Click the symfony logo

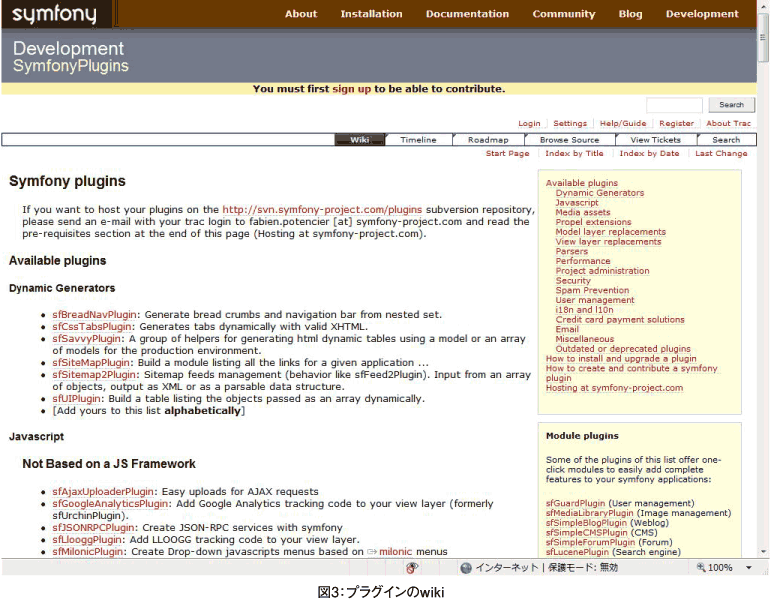55,14
